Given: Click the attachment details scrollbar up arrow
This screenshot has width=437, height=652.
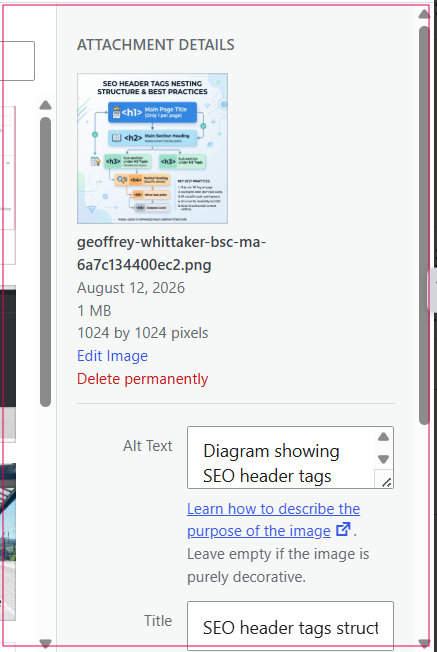Looking at the screenshot, I should (x=424, y=14).
